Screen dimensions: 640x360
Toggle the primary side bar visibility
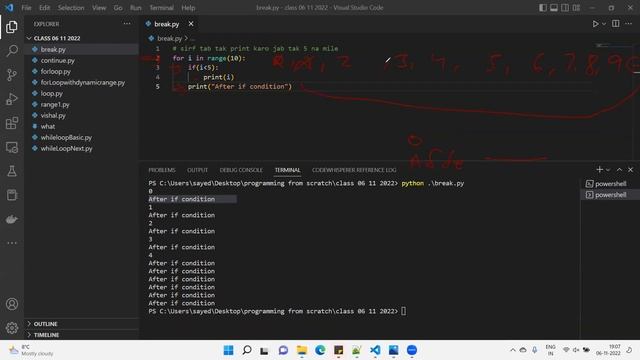pyautogui.click(x=543, y=8)
